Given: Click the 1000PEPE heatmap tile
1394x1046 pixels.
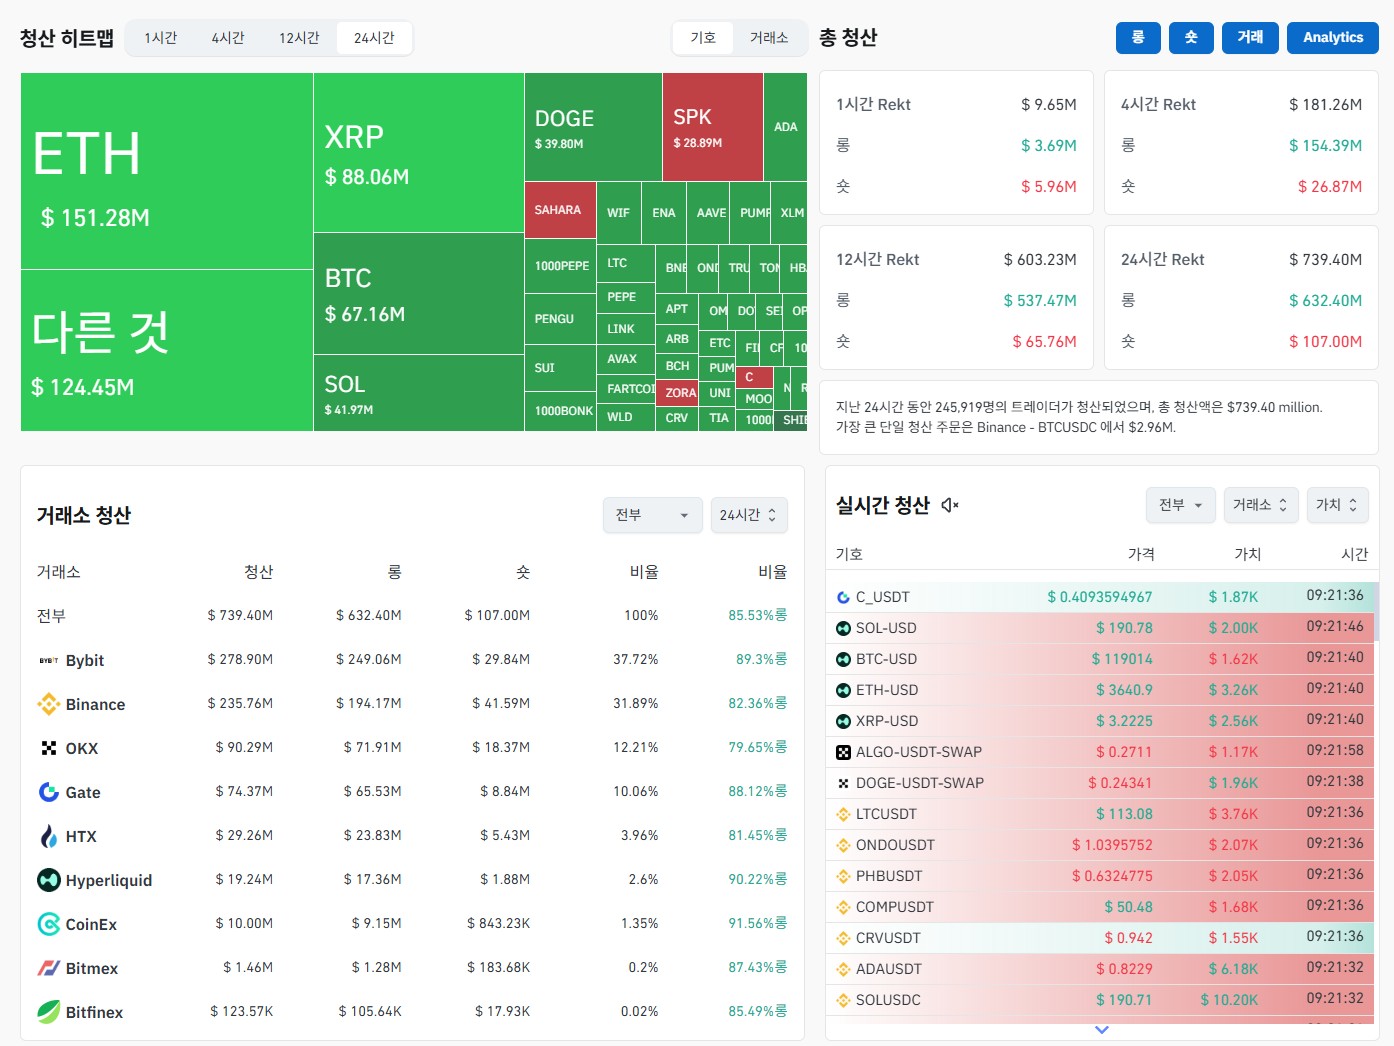Looking at the screenshot, I should (x=560, y=266).
